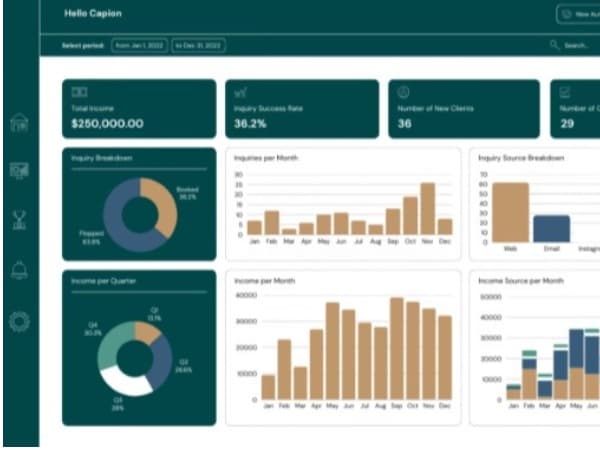
Task: Click the Sep bar in Income per Month
Action: (x=397, y=349)
